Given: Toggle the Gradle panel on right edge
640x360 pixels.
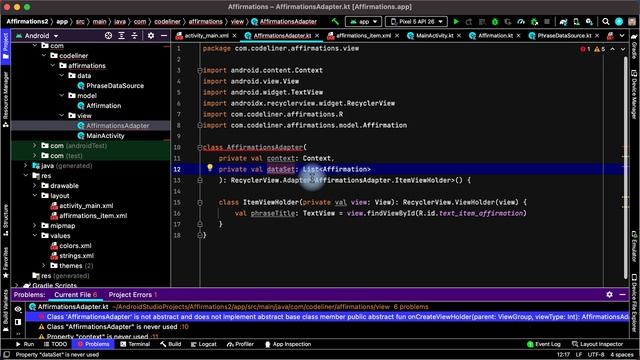Looking at the screenshot, I should (x=634, y=47).
